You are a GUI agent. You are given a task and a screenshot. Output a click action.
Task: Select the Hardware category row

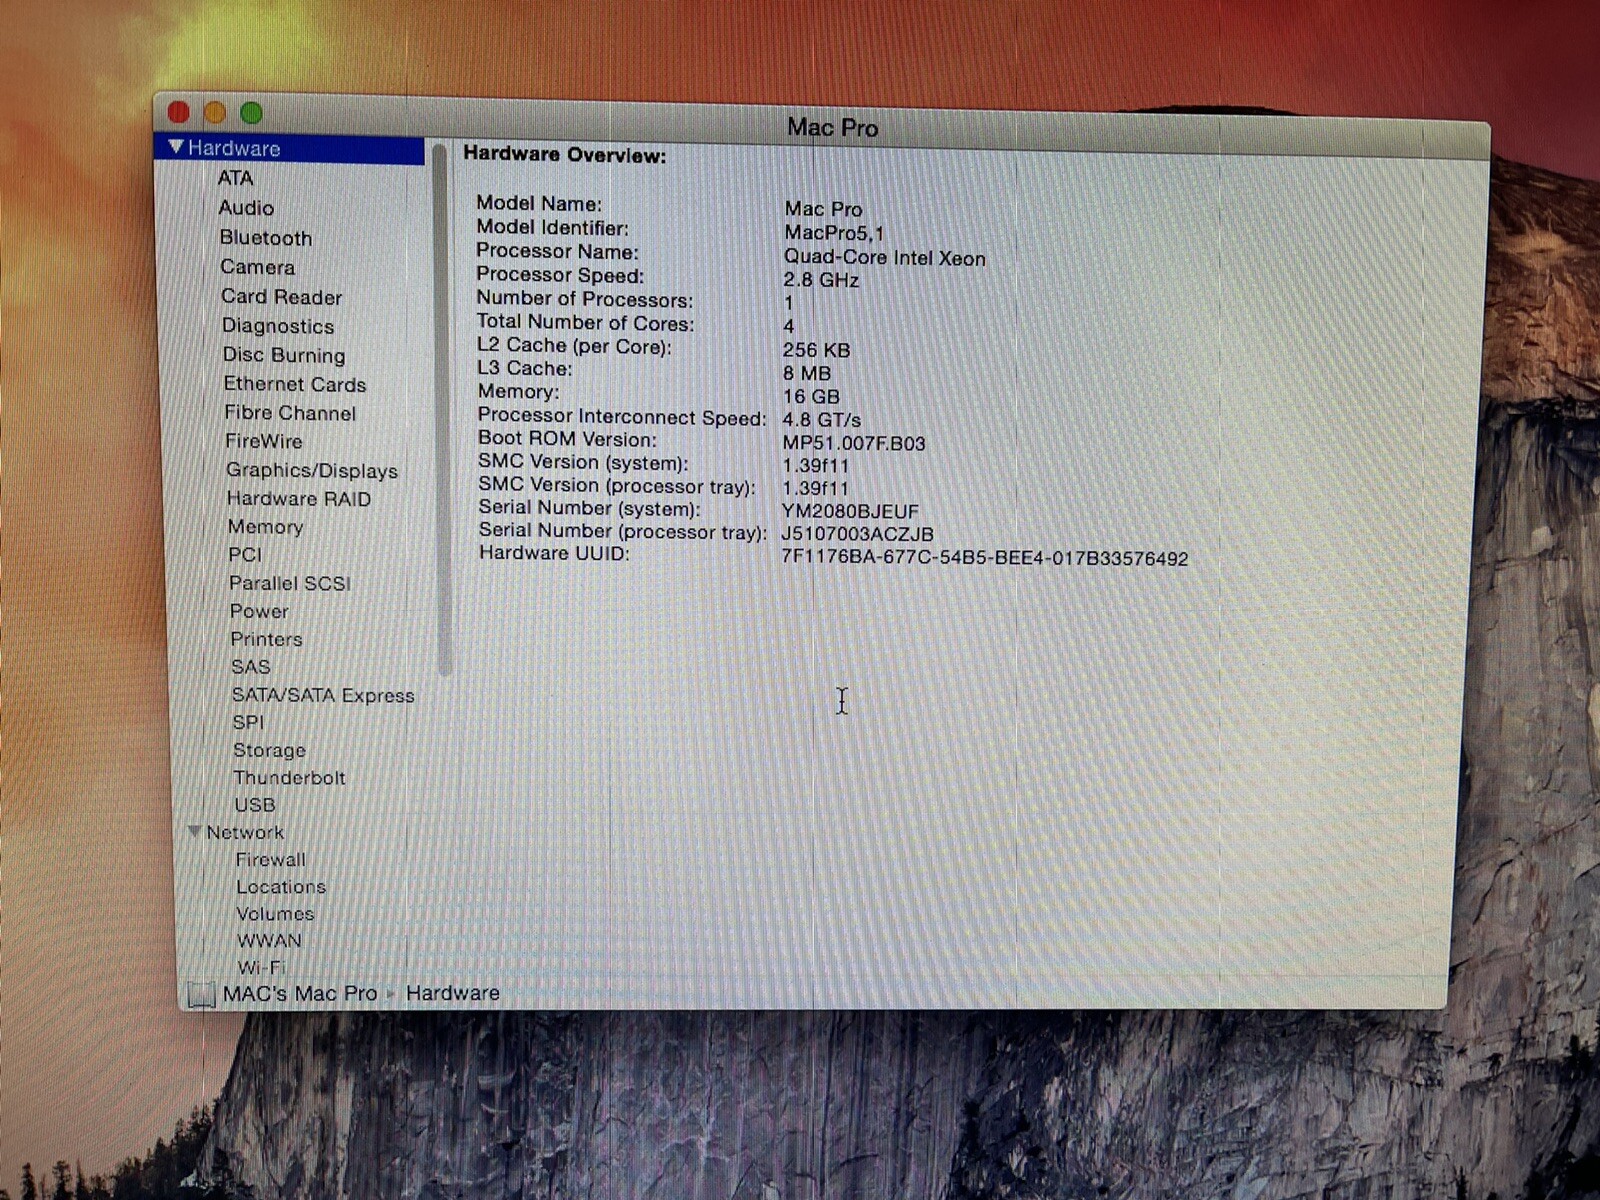pyautogui.click(x=290, y=148)
